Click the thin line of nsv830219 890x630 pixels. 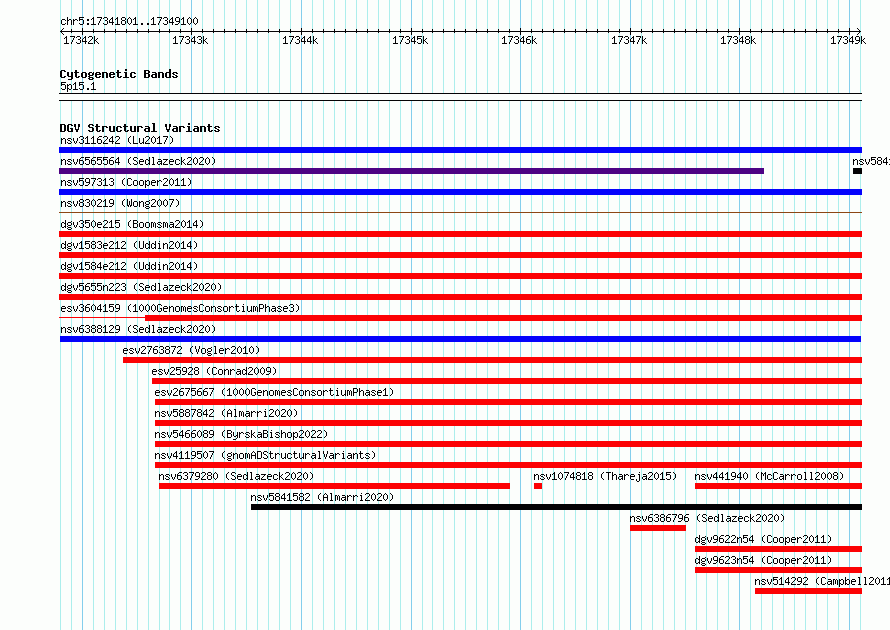(x=460, y=213)
